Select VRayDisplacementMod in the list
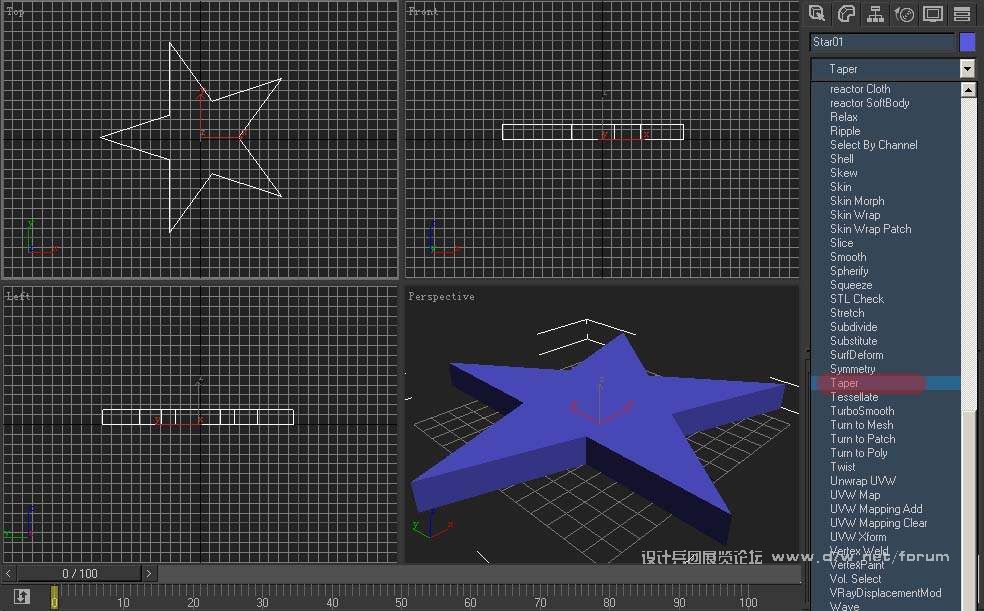 [x=885, y=593]
